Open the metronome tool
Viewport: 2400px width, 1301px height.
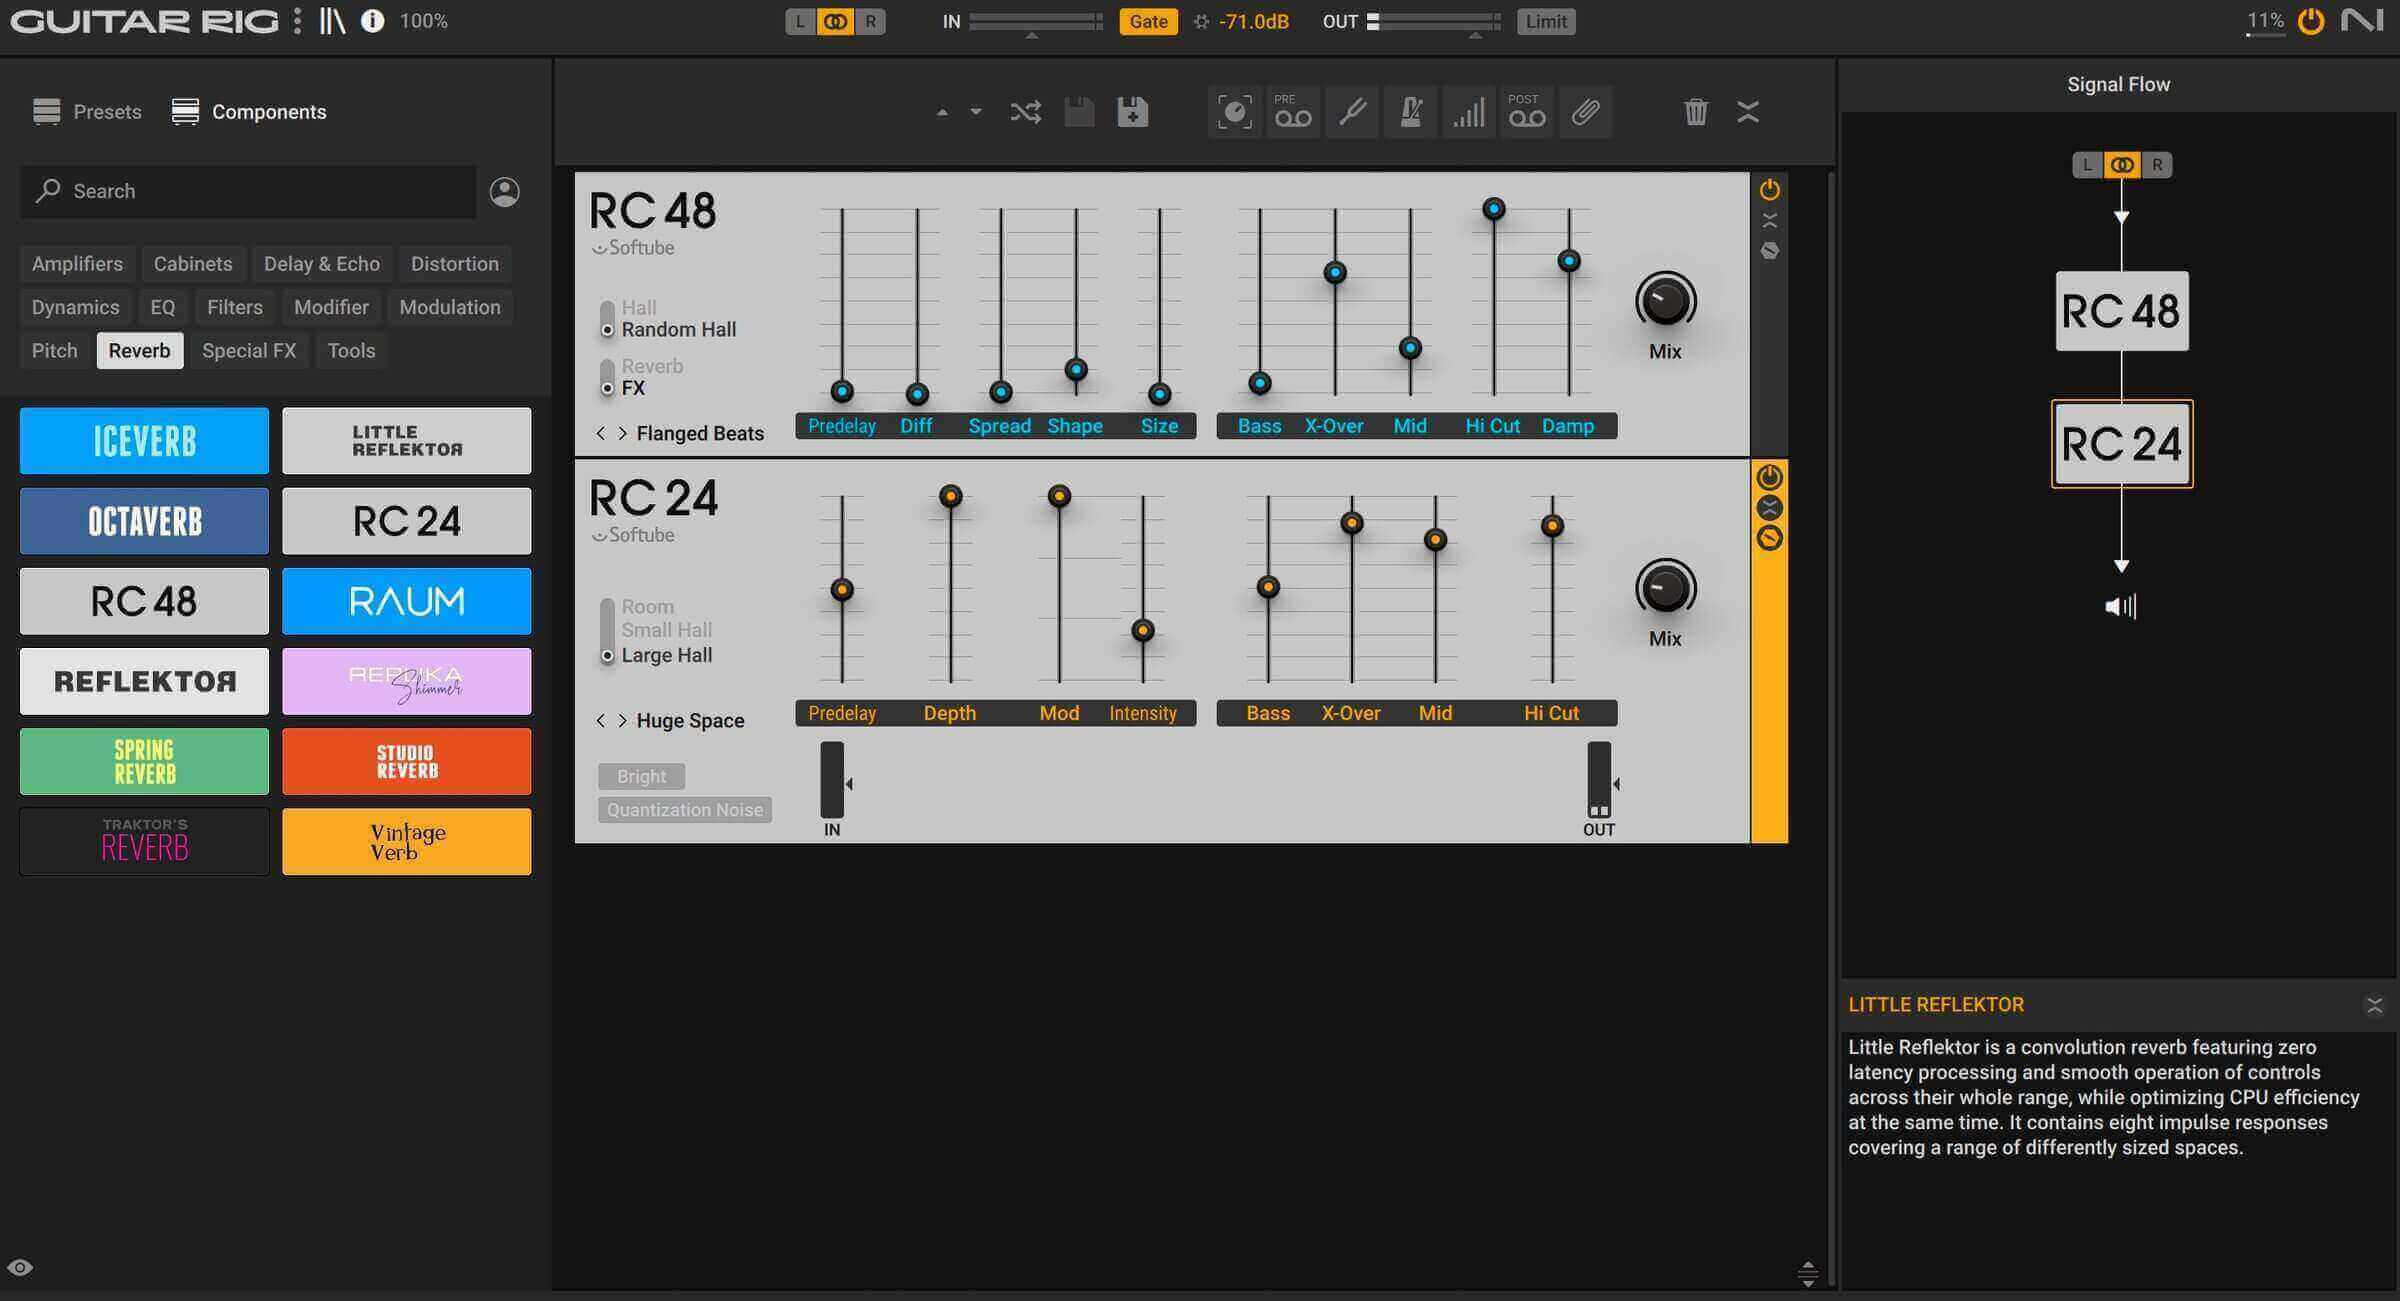(1410, 112)
